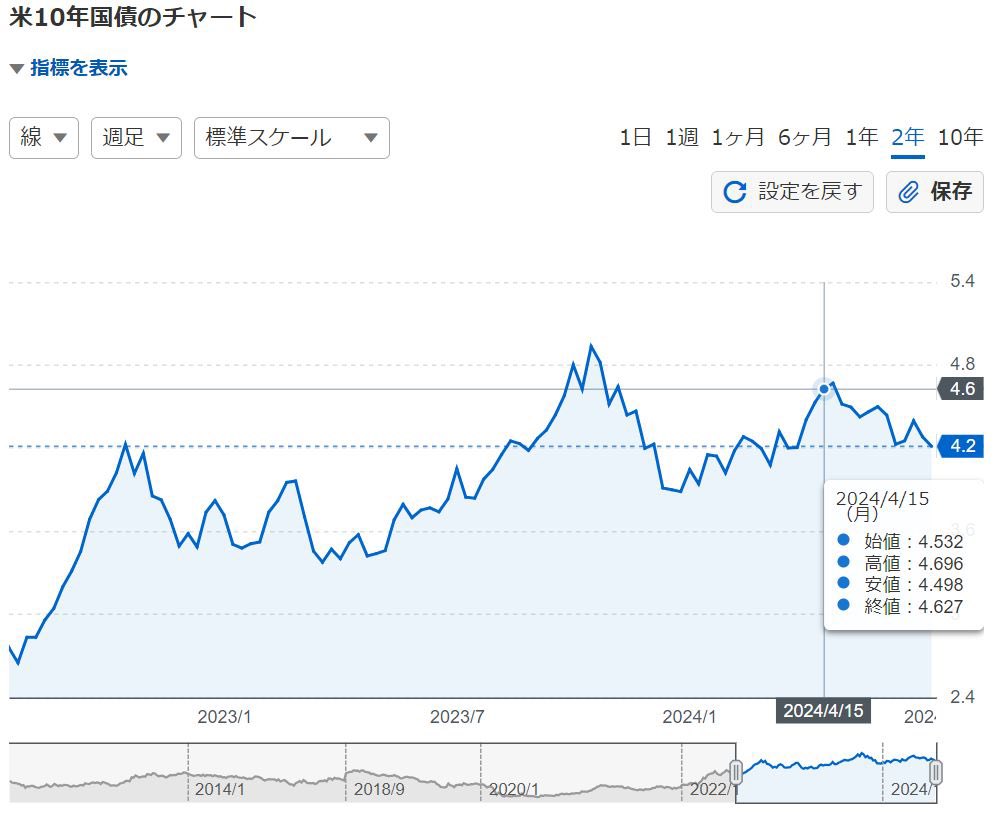Click the 4.6 crosshair price label
The height and width of the screenshot is (821, 997).
[x=961, y=389]
